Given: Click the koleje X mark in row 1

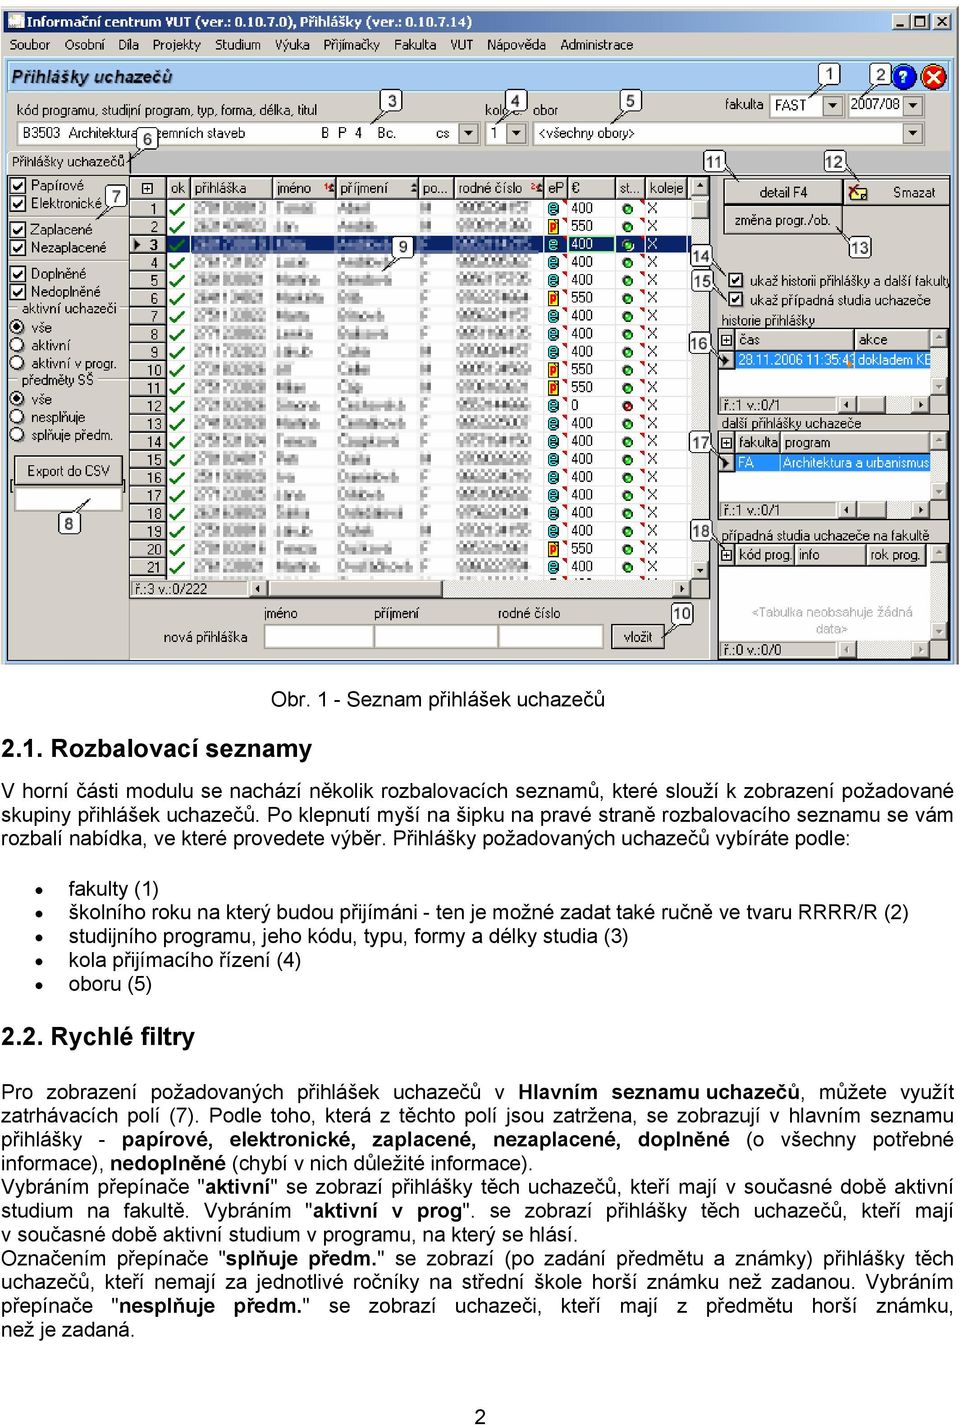Looking at the screenshot, I should coord(652,209).
